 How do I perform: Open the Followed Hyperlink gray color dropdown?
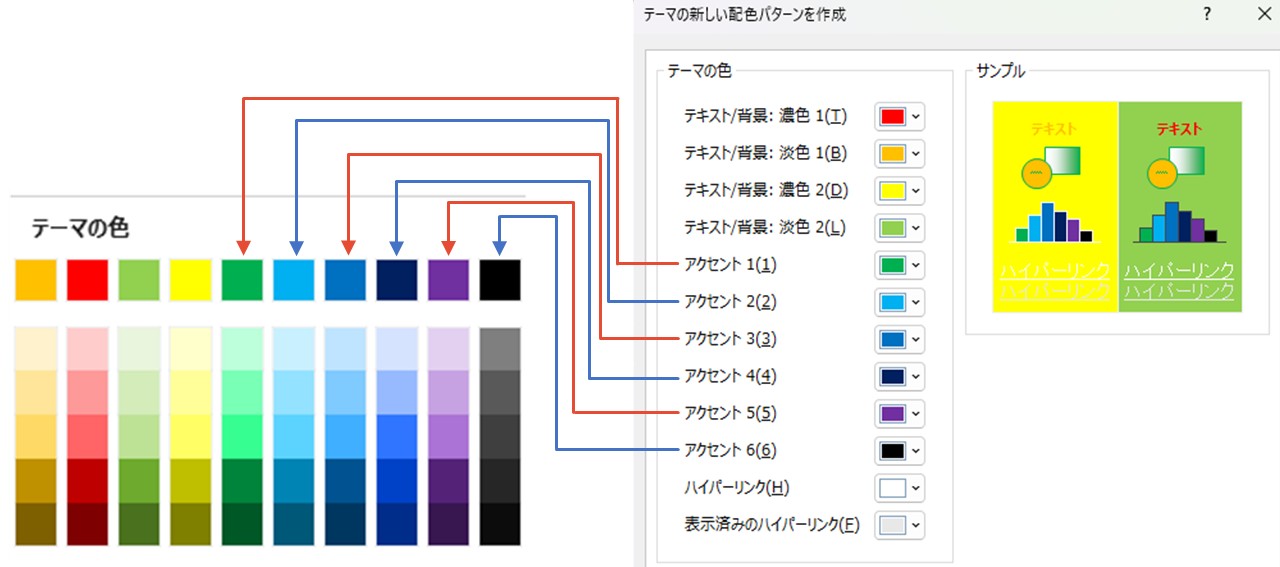point(899,525)
